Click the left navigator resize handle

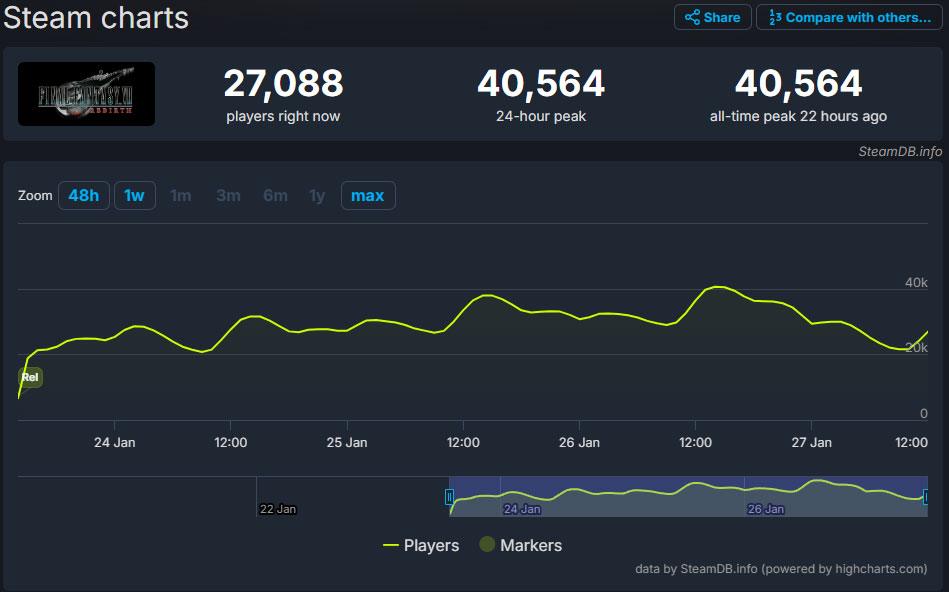coord(450,496)
